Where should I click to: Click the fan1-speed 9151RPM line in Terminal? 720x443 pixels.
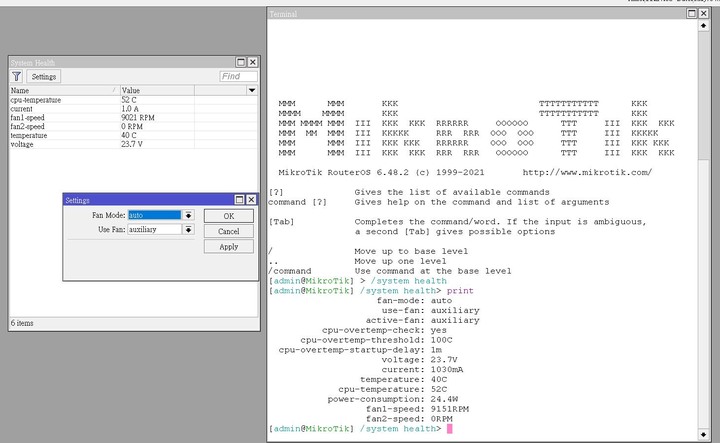[x=417, y=409]
